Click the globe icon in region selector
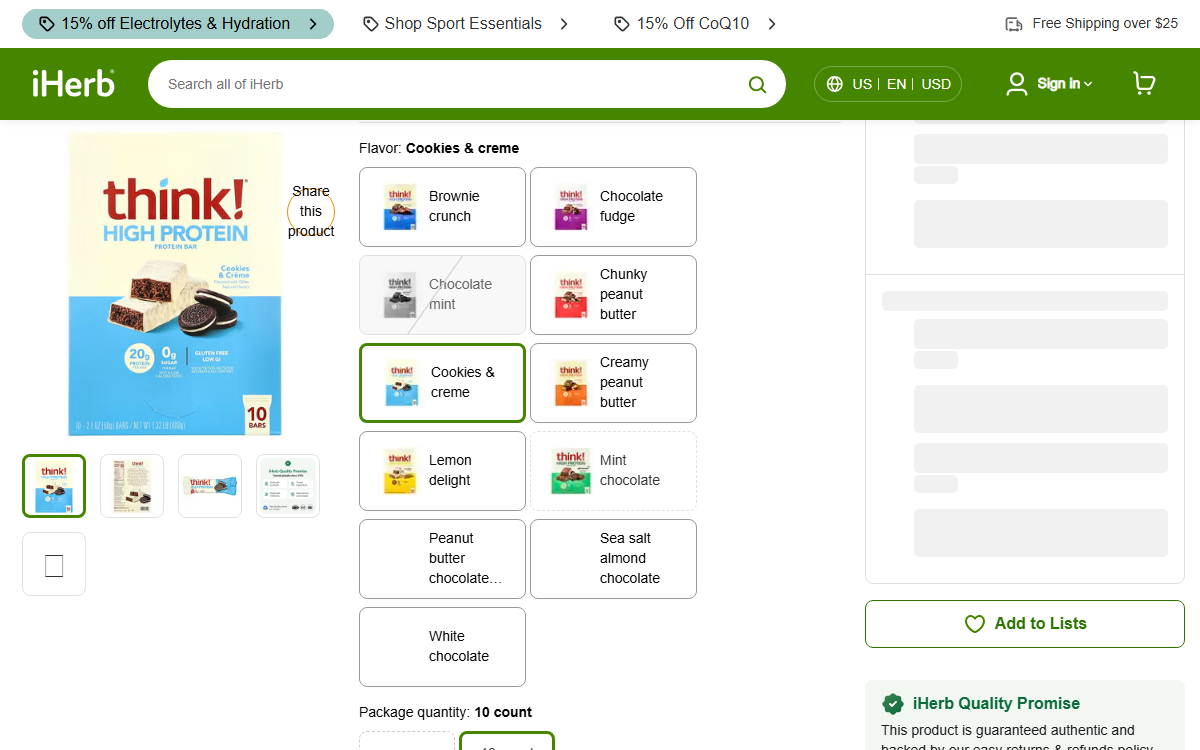The width and height of the screenshot is (1200, 750). (x=835, y=84)
